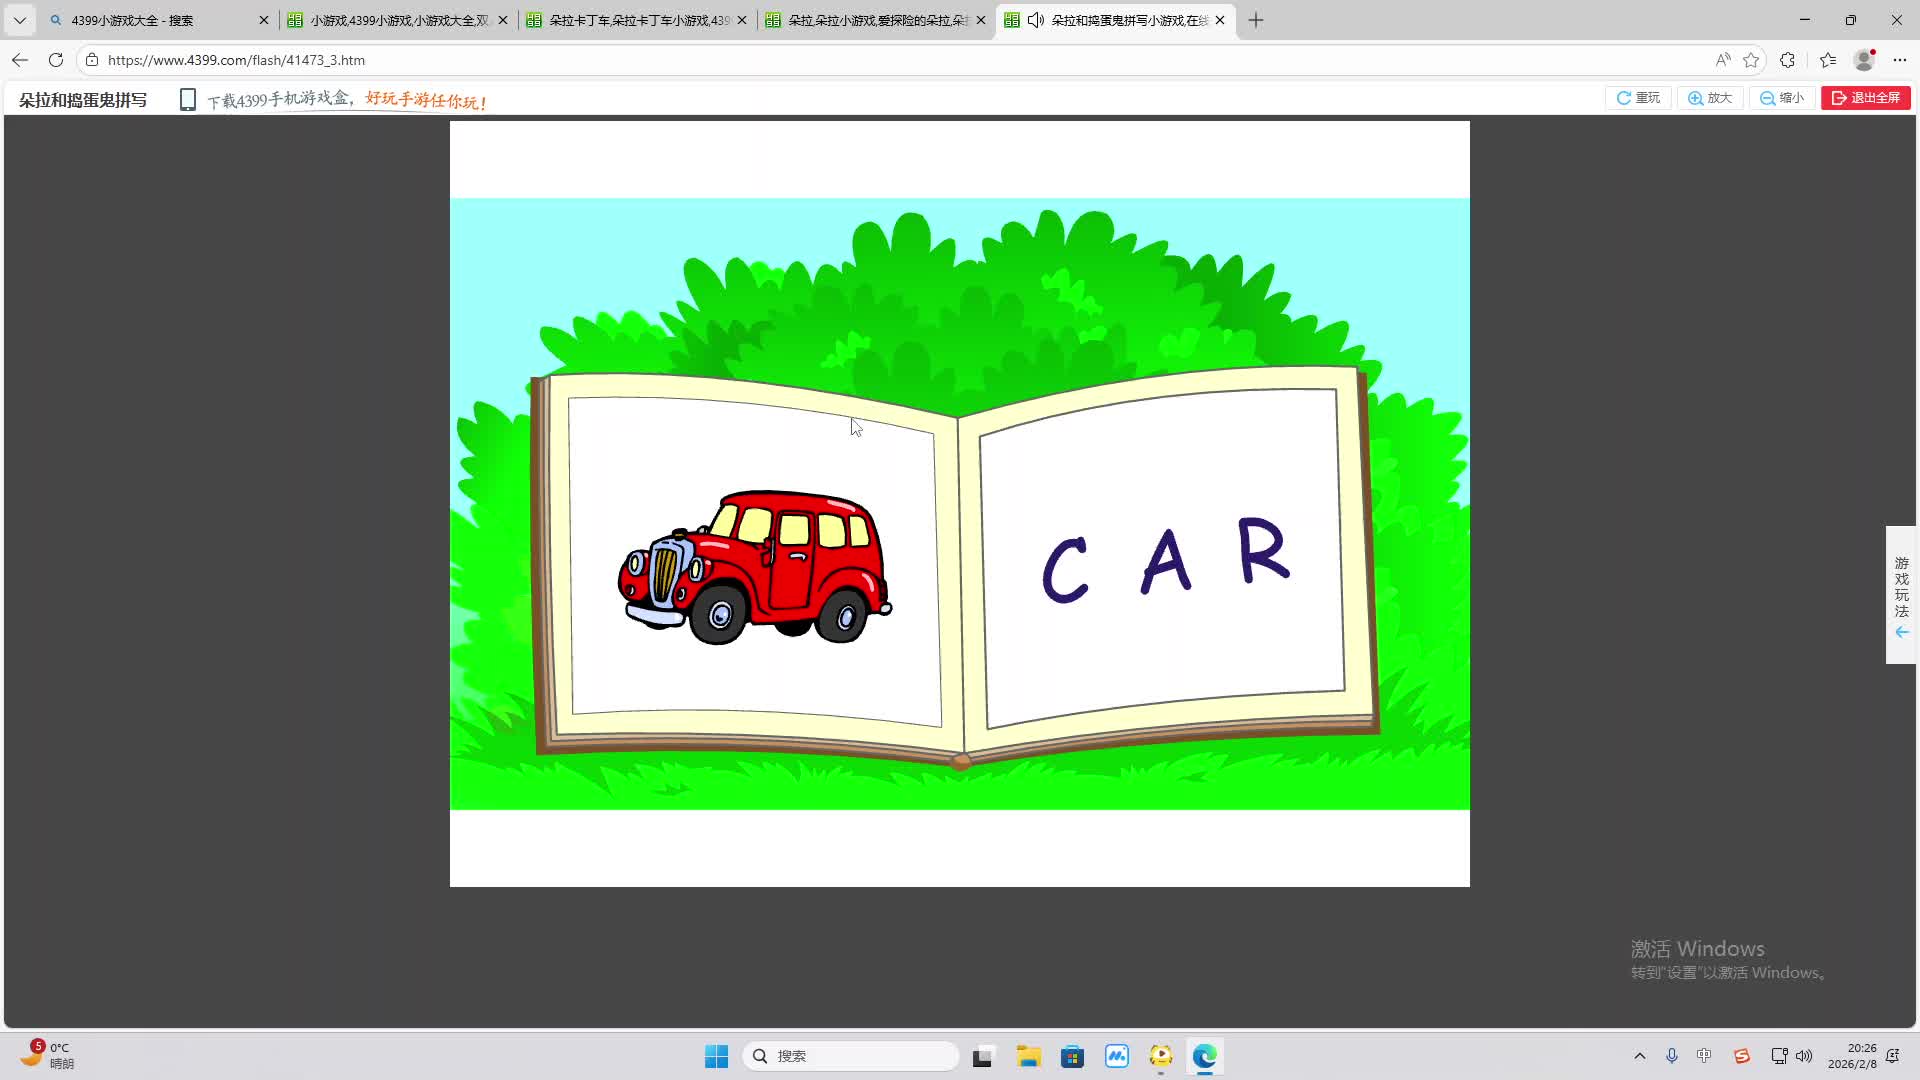The image size is (1920, 1080).
Task: Click the Windows taskbar search field
Action: (x=852, y=1056)
